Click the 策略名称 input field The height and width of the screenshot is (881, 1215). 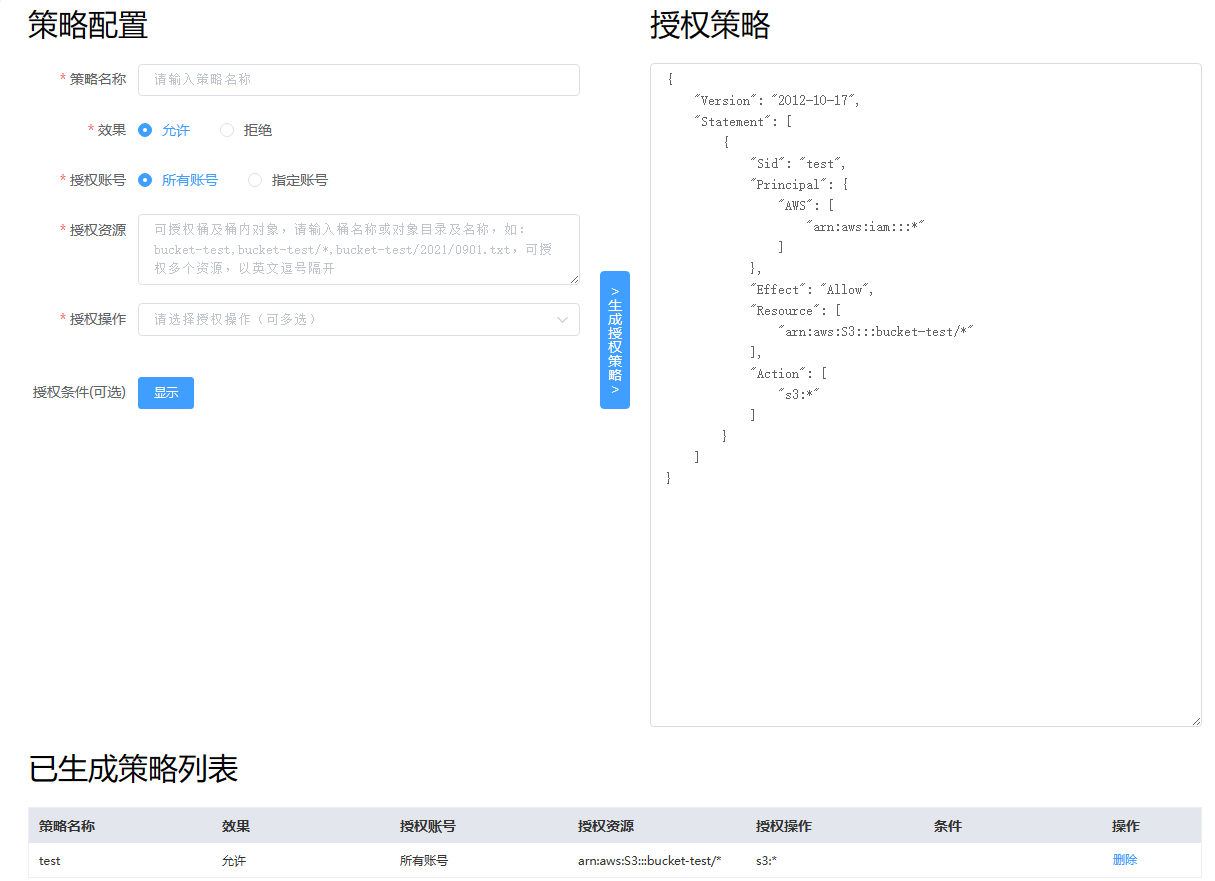pos(358,80)
